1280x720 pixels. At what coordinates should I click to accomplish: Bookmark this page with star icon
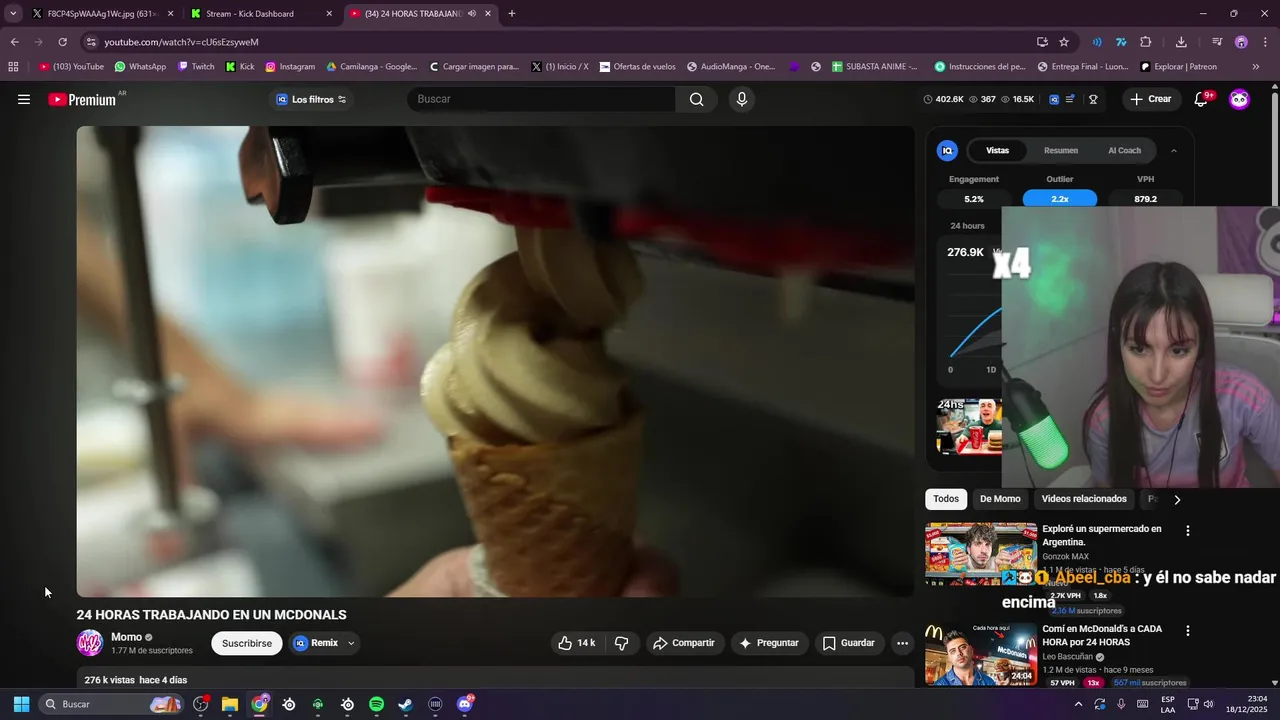(x=1064, y=42)
